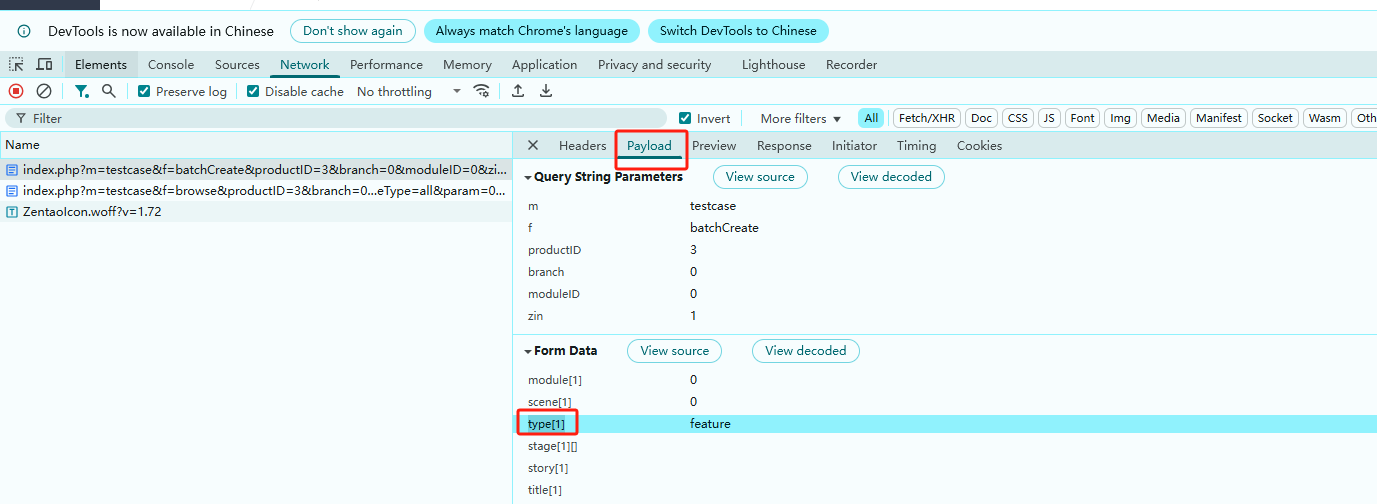The height and width of the screenshot is (504, 1377).
Task: Open the Lighthouse panel tab
Action: coord(773,65)
